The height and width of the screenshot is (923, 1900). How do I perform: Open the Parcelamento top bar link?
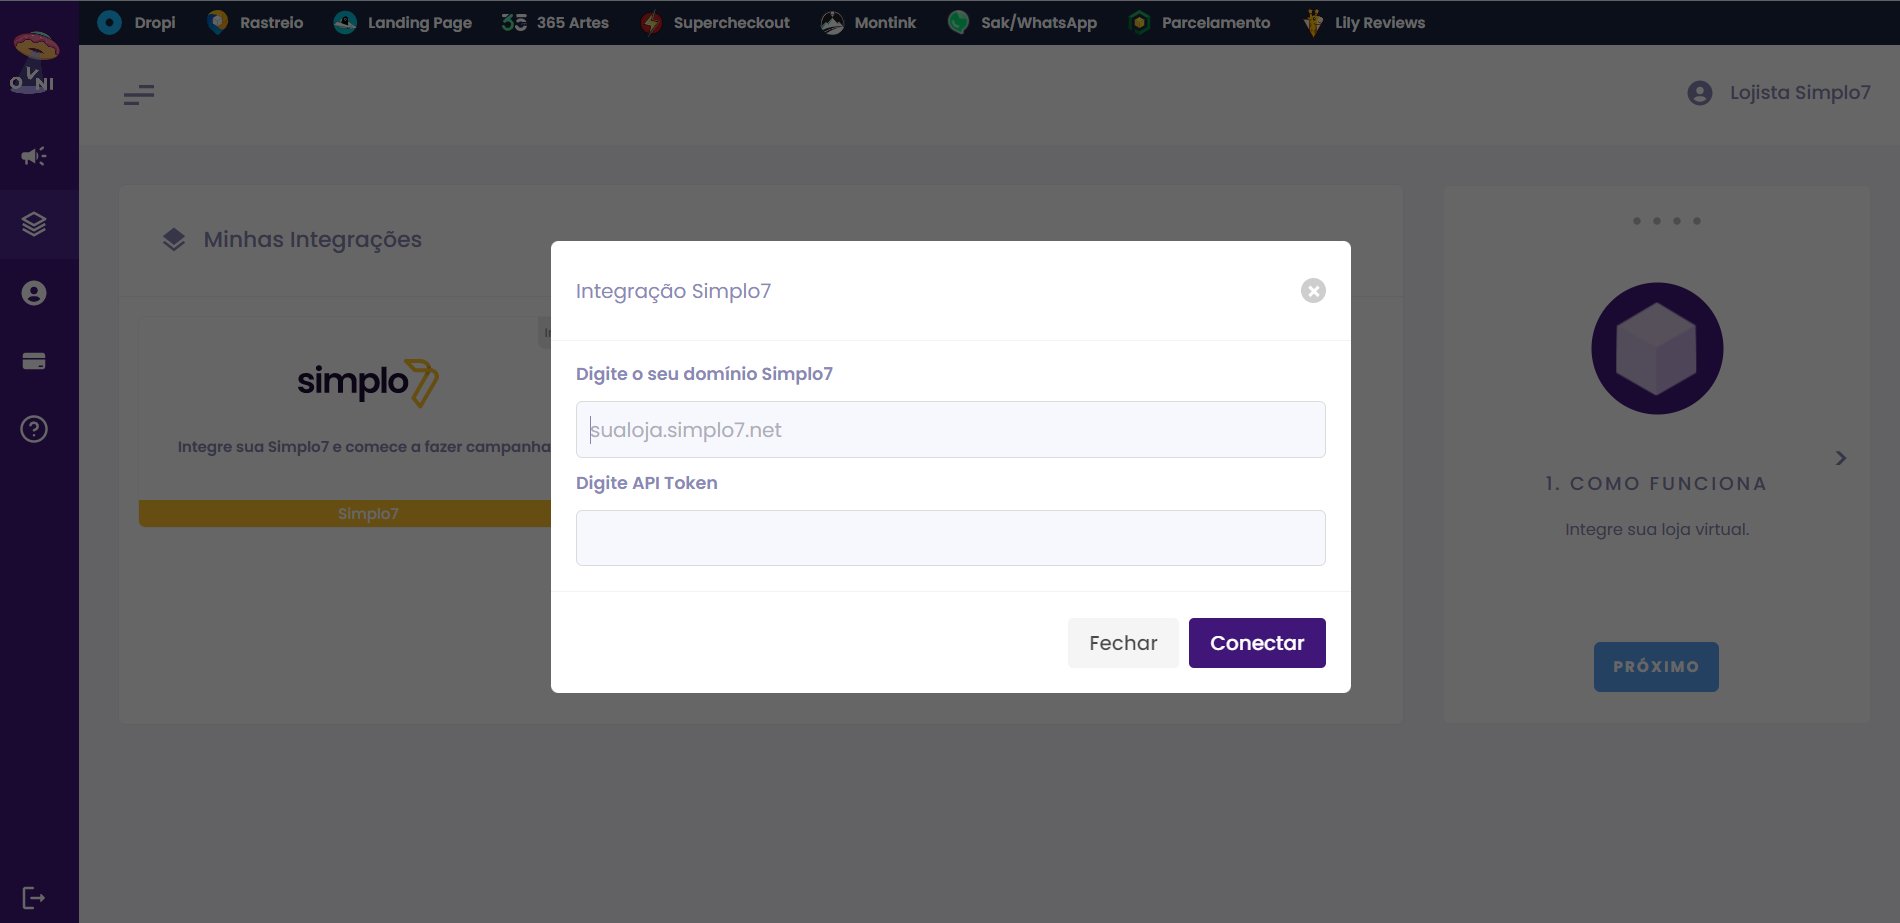click(1199, 22)
